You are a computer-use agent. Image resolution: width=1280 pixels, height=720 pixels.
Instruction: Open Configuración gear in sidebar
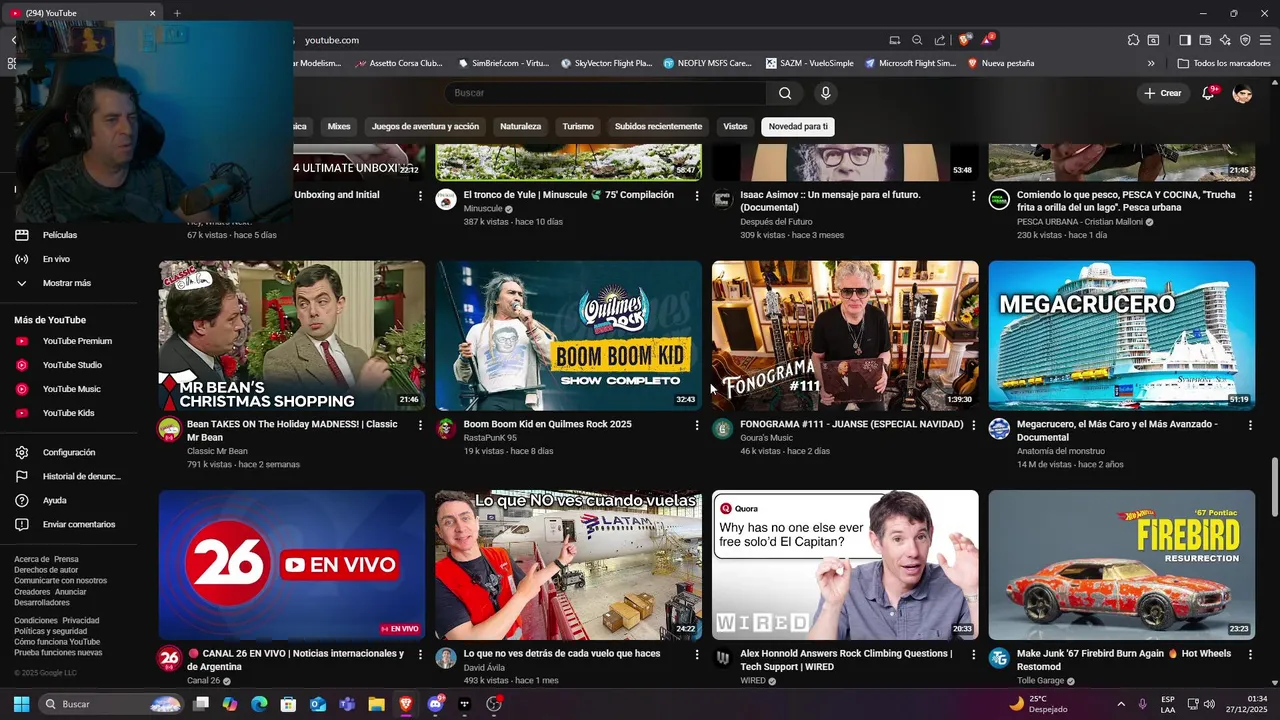point(69,452)
